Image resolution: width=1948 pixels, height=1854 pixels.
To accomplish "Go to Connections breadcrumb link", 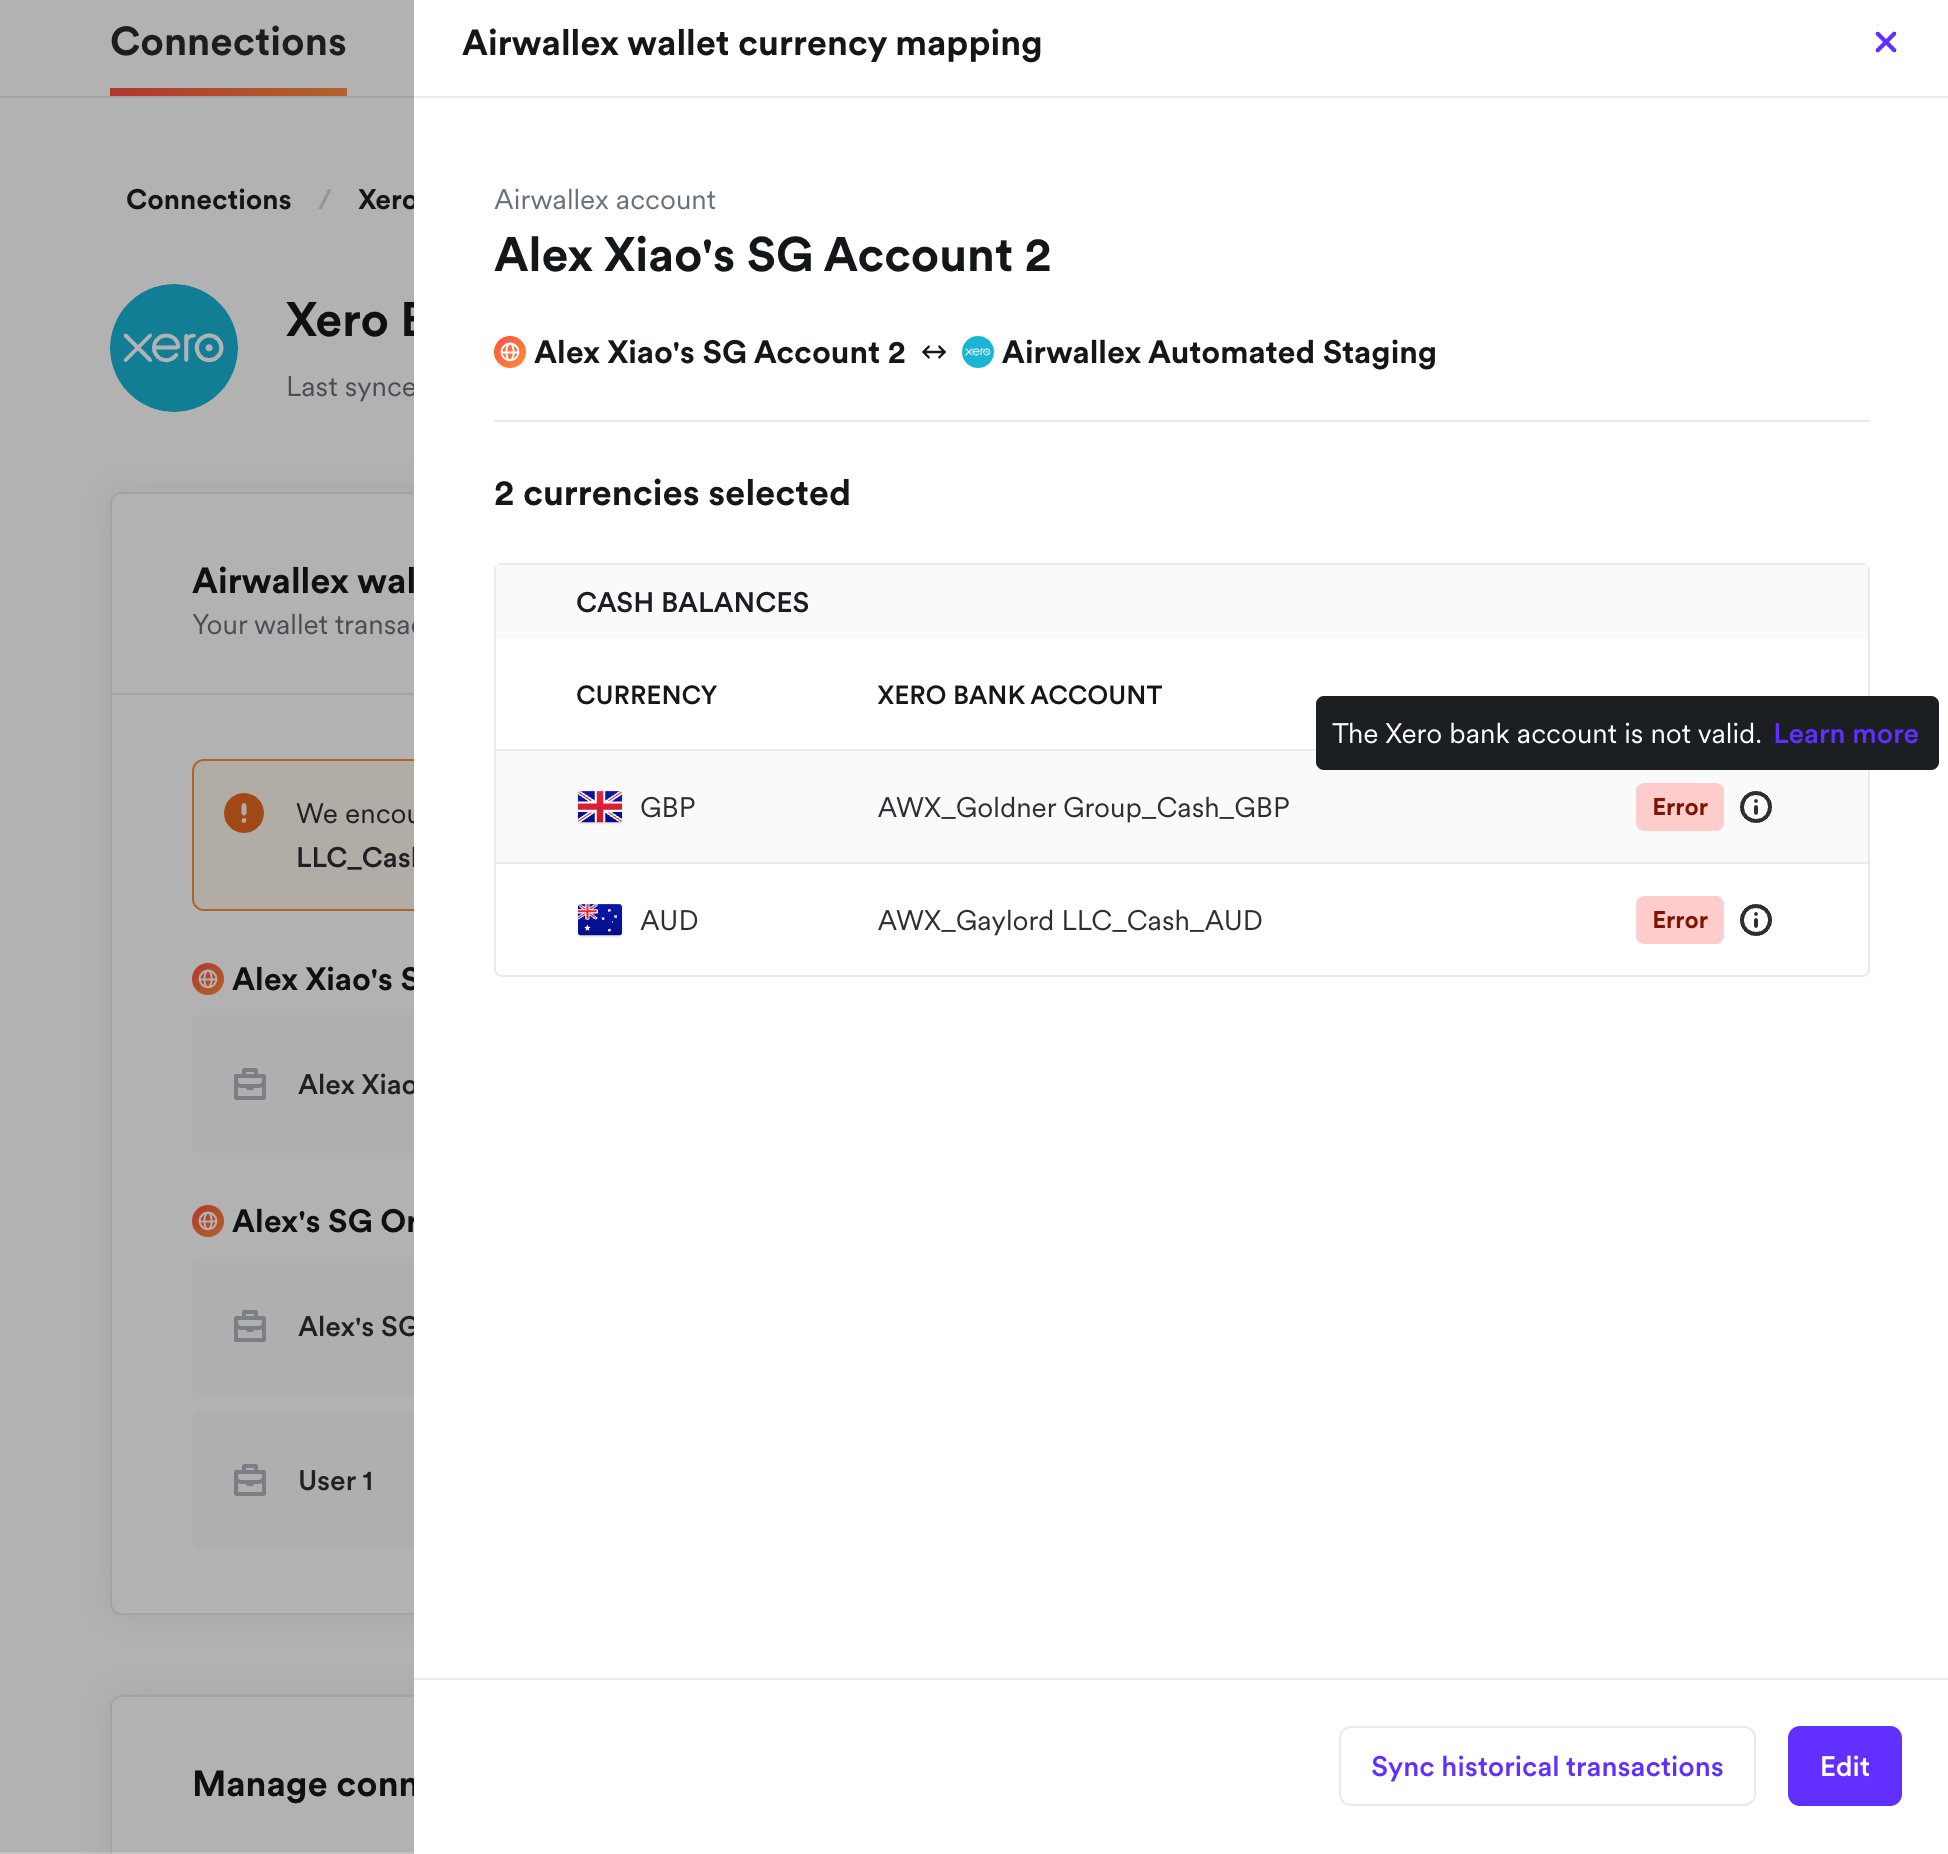I will pos(208,200).
